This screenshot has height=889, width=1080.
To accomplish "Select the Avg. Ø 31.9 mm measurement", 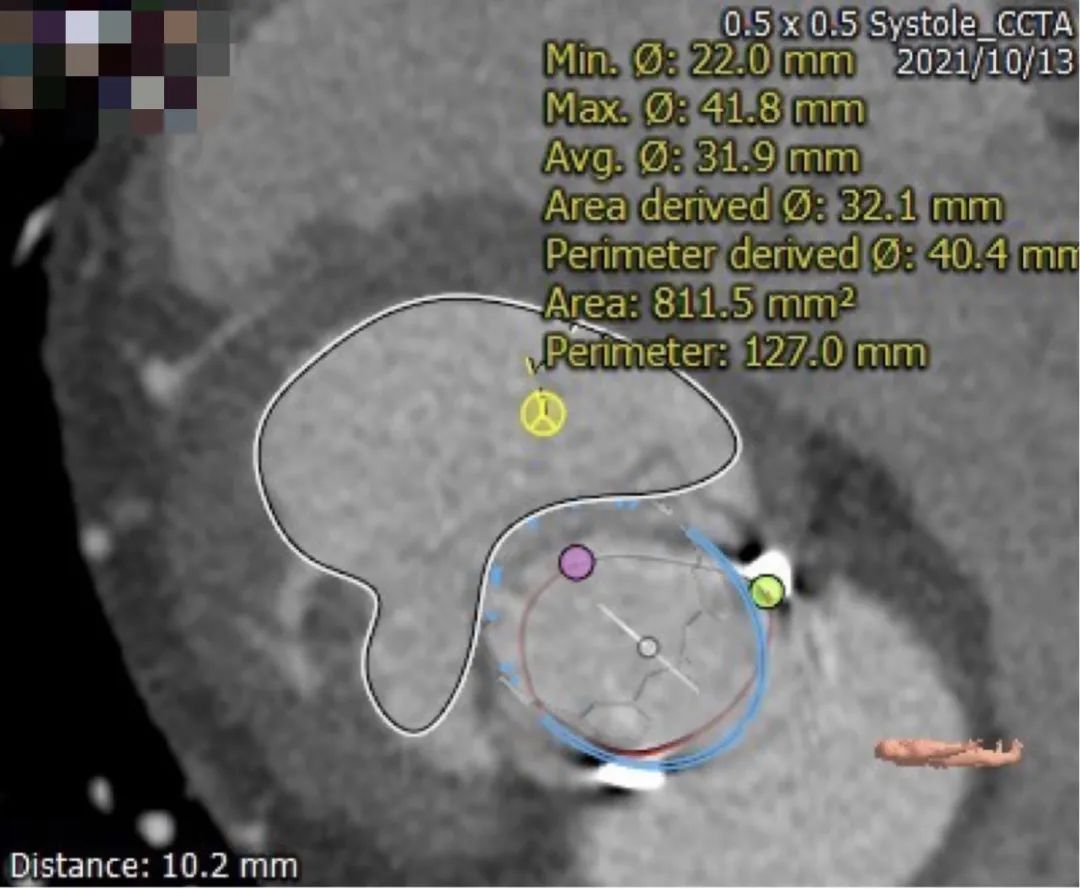I will [701, 158].
